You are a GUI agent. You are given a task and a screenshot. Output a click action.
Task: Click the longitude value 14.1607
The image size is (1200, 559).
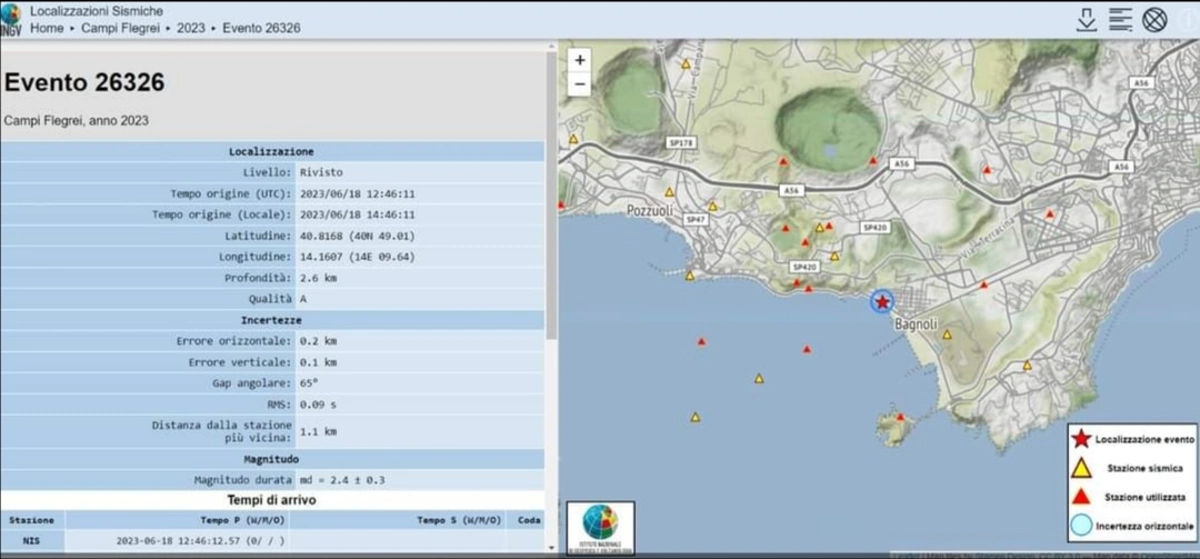pos(356,257)
